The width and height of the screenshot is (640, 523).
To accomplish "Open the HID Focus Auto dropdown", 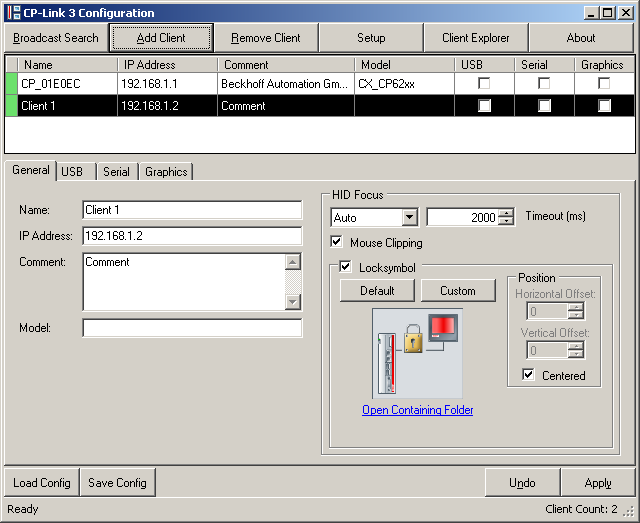I will point(409,217).
